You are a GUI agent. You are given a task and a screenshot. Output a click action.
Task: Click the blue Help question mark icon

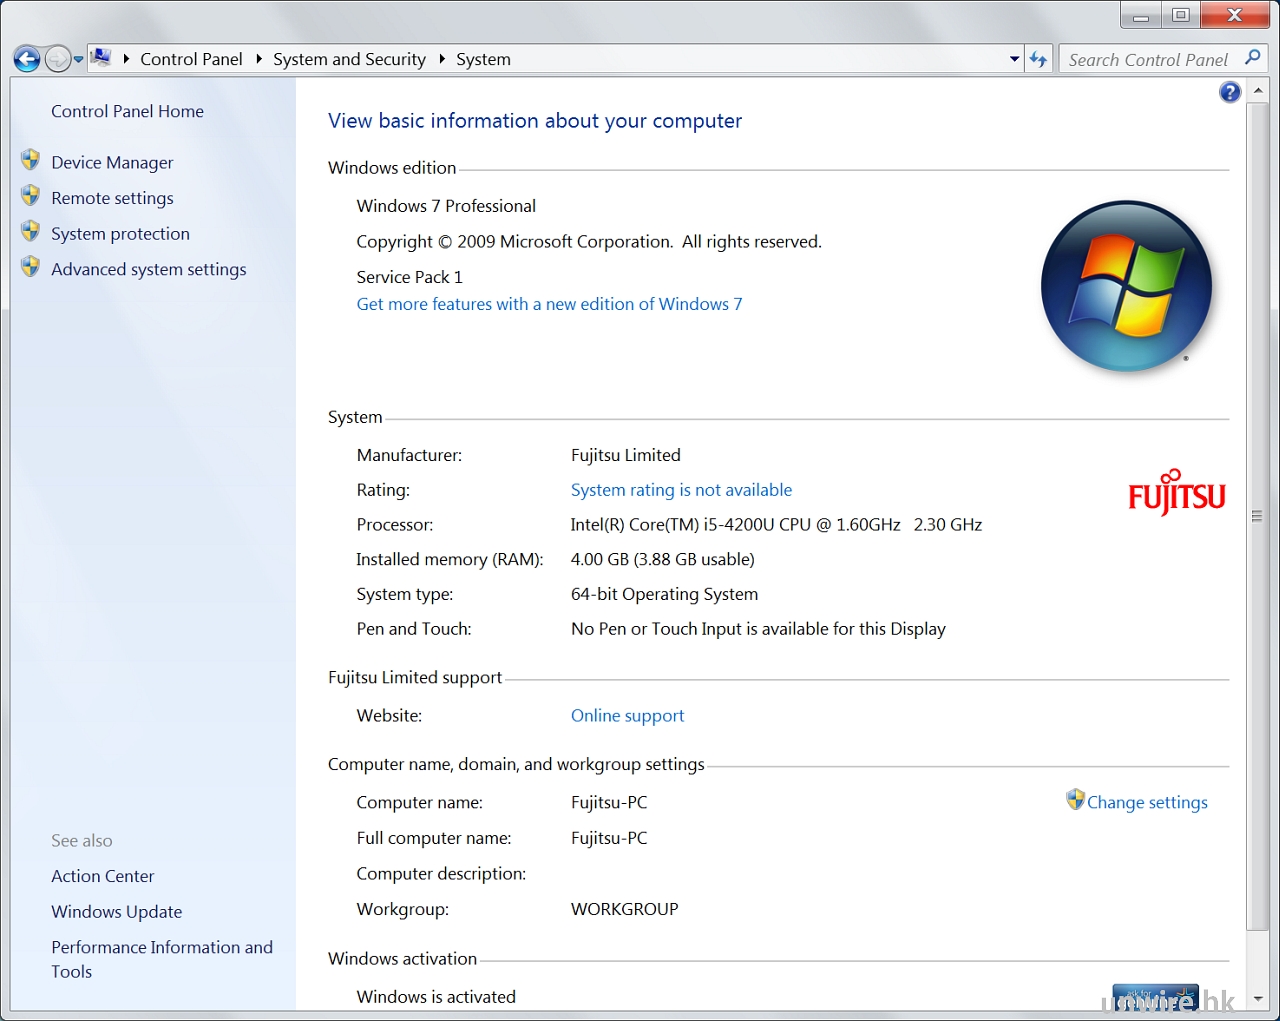1230,93
